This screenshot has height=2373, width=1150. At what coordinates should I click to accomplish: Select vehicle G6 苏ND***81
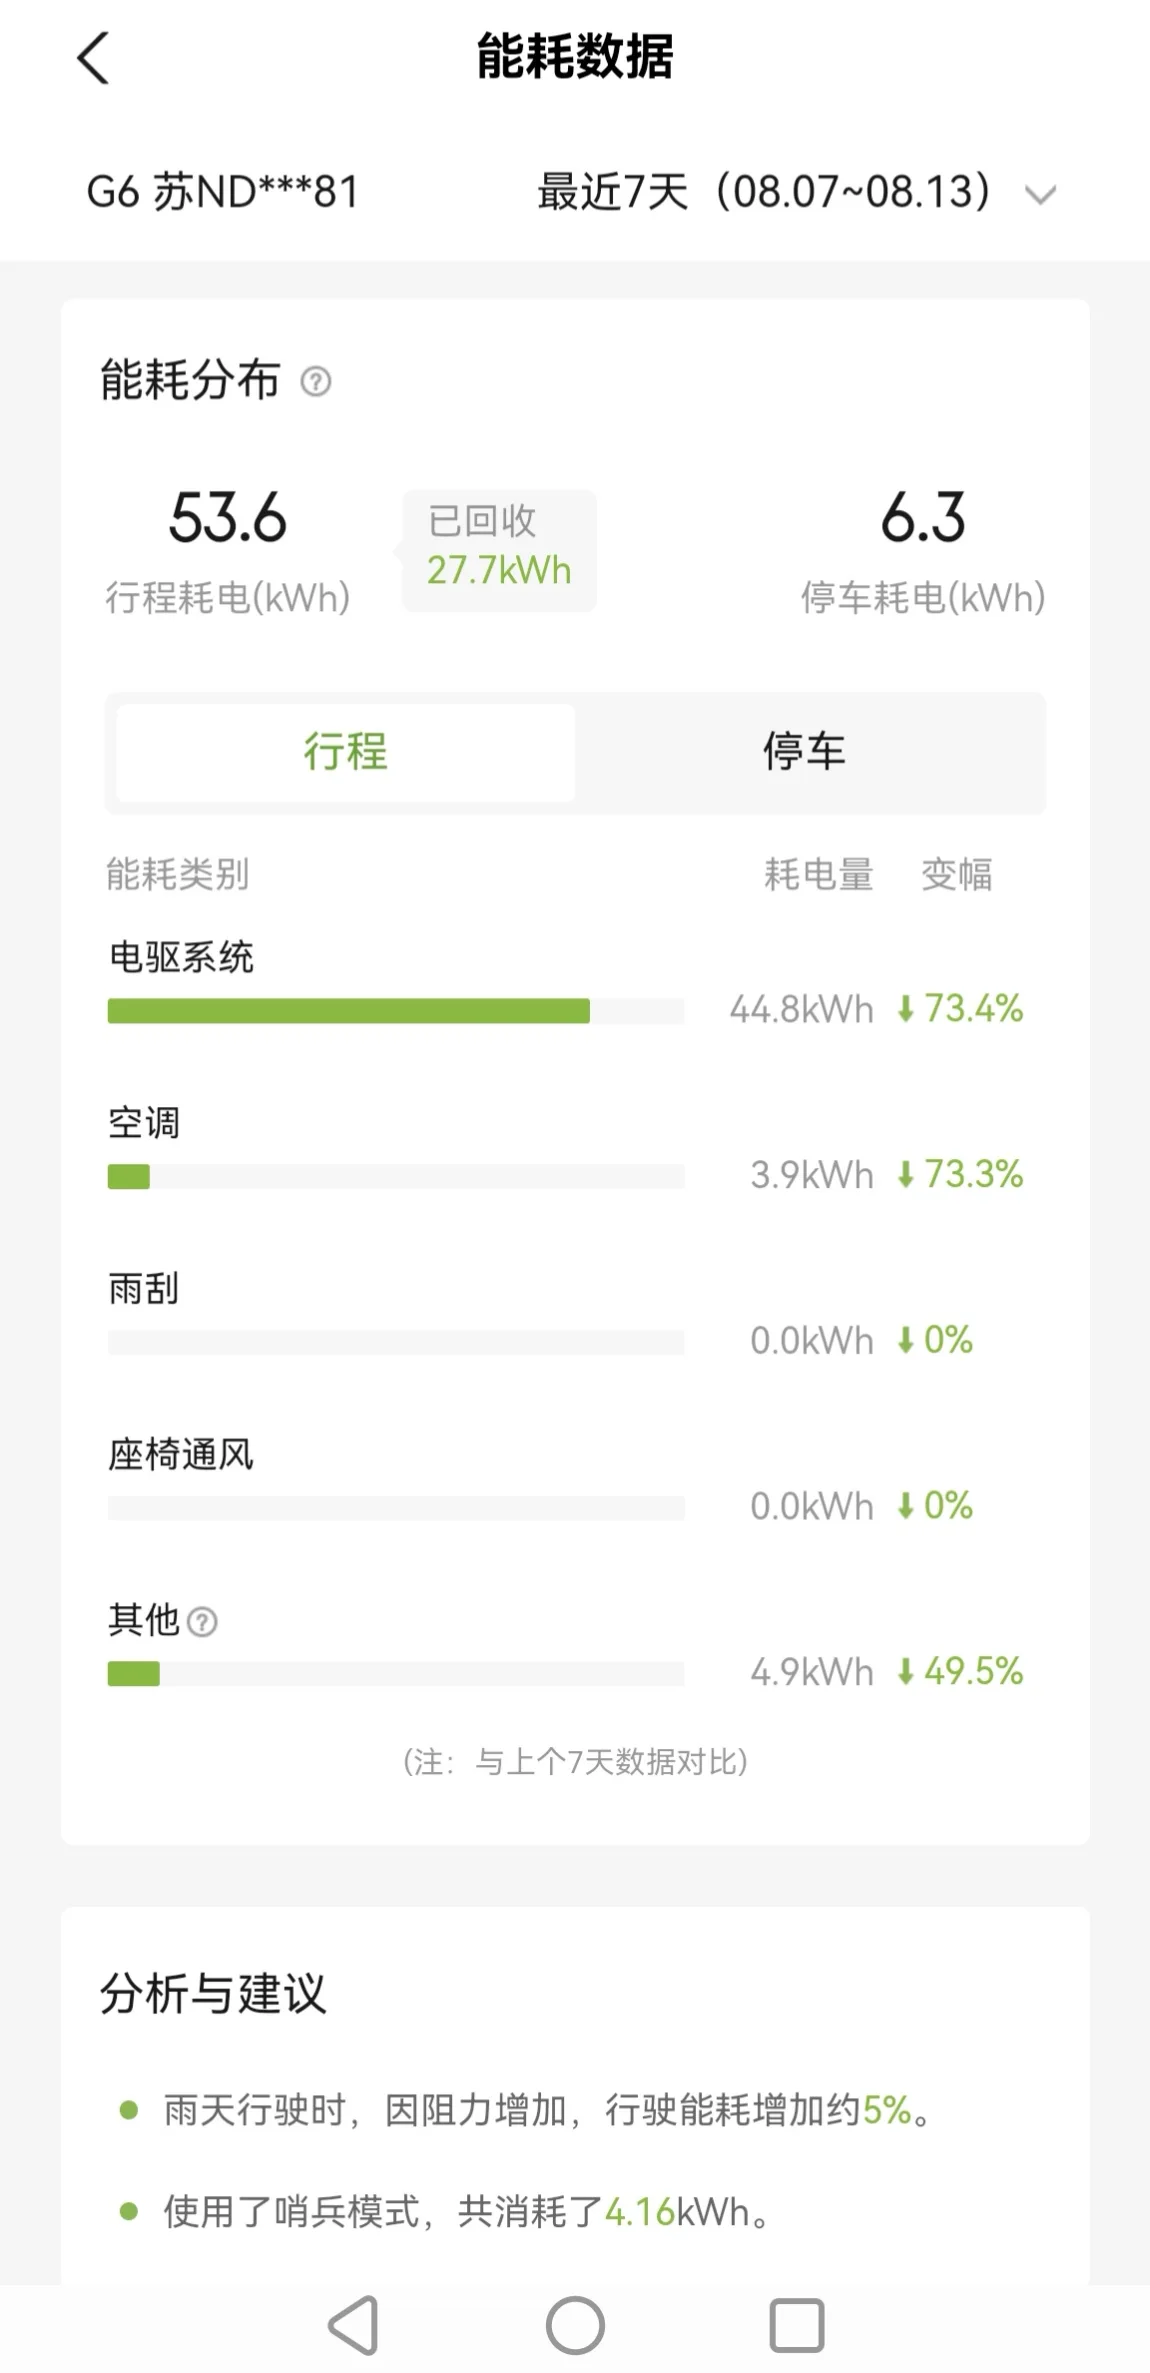pos(223,191)
